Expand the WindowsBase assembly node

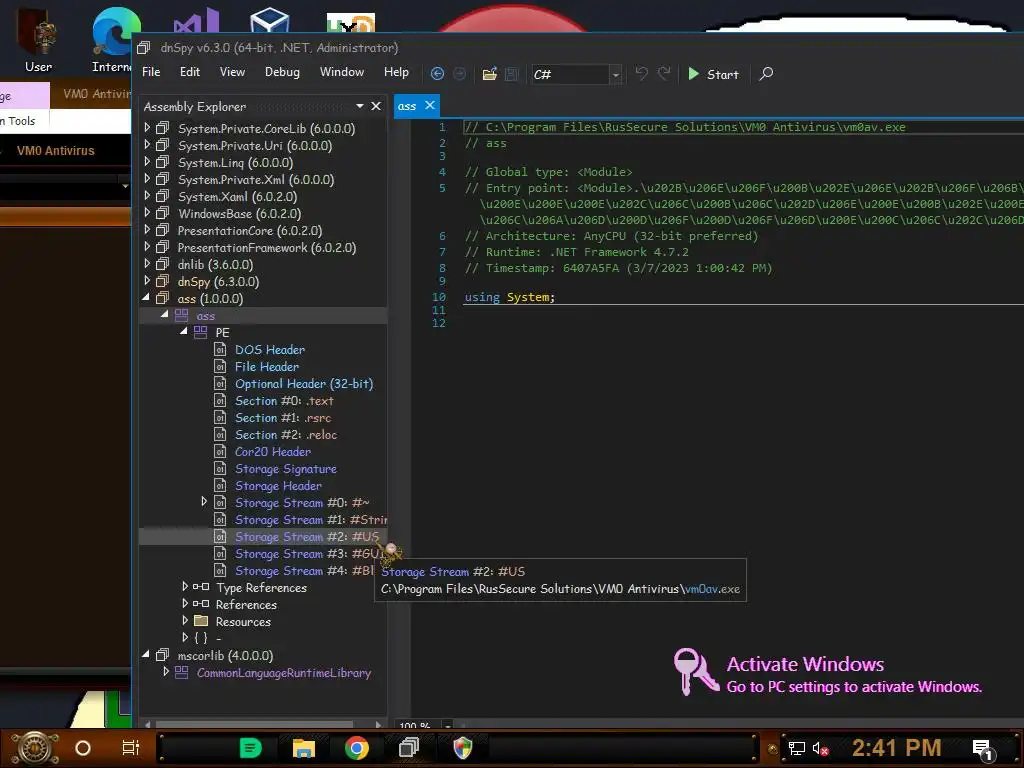click(148, 213)
